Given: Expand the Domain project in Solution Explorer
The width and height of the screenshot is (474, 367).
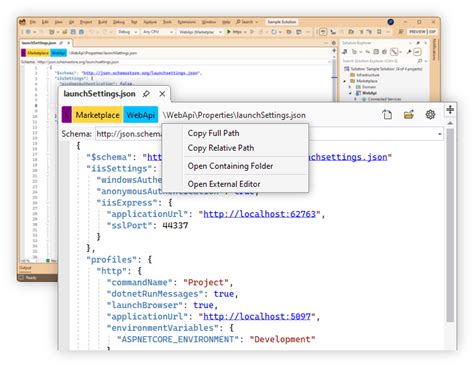Looking at the screenshot, I should coord(350,87).
